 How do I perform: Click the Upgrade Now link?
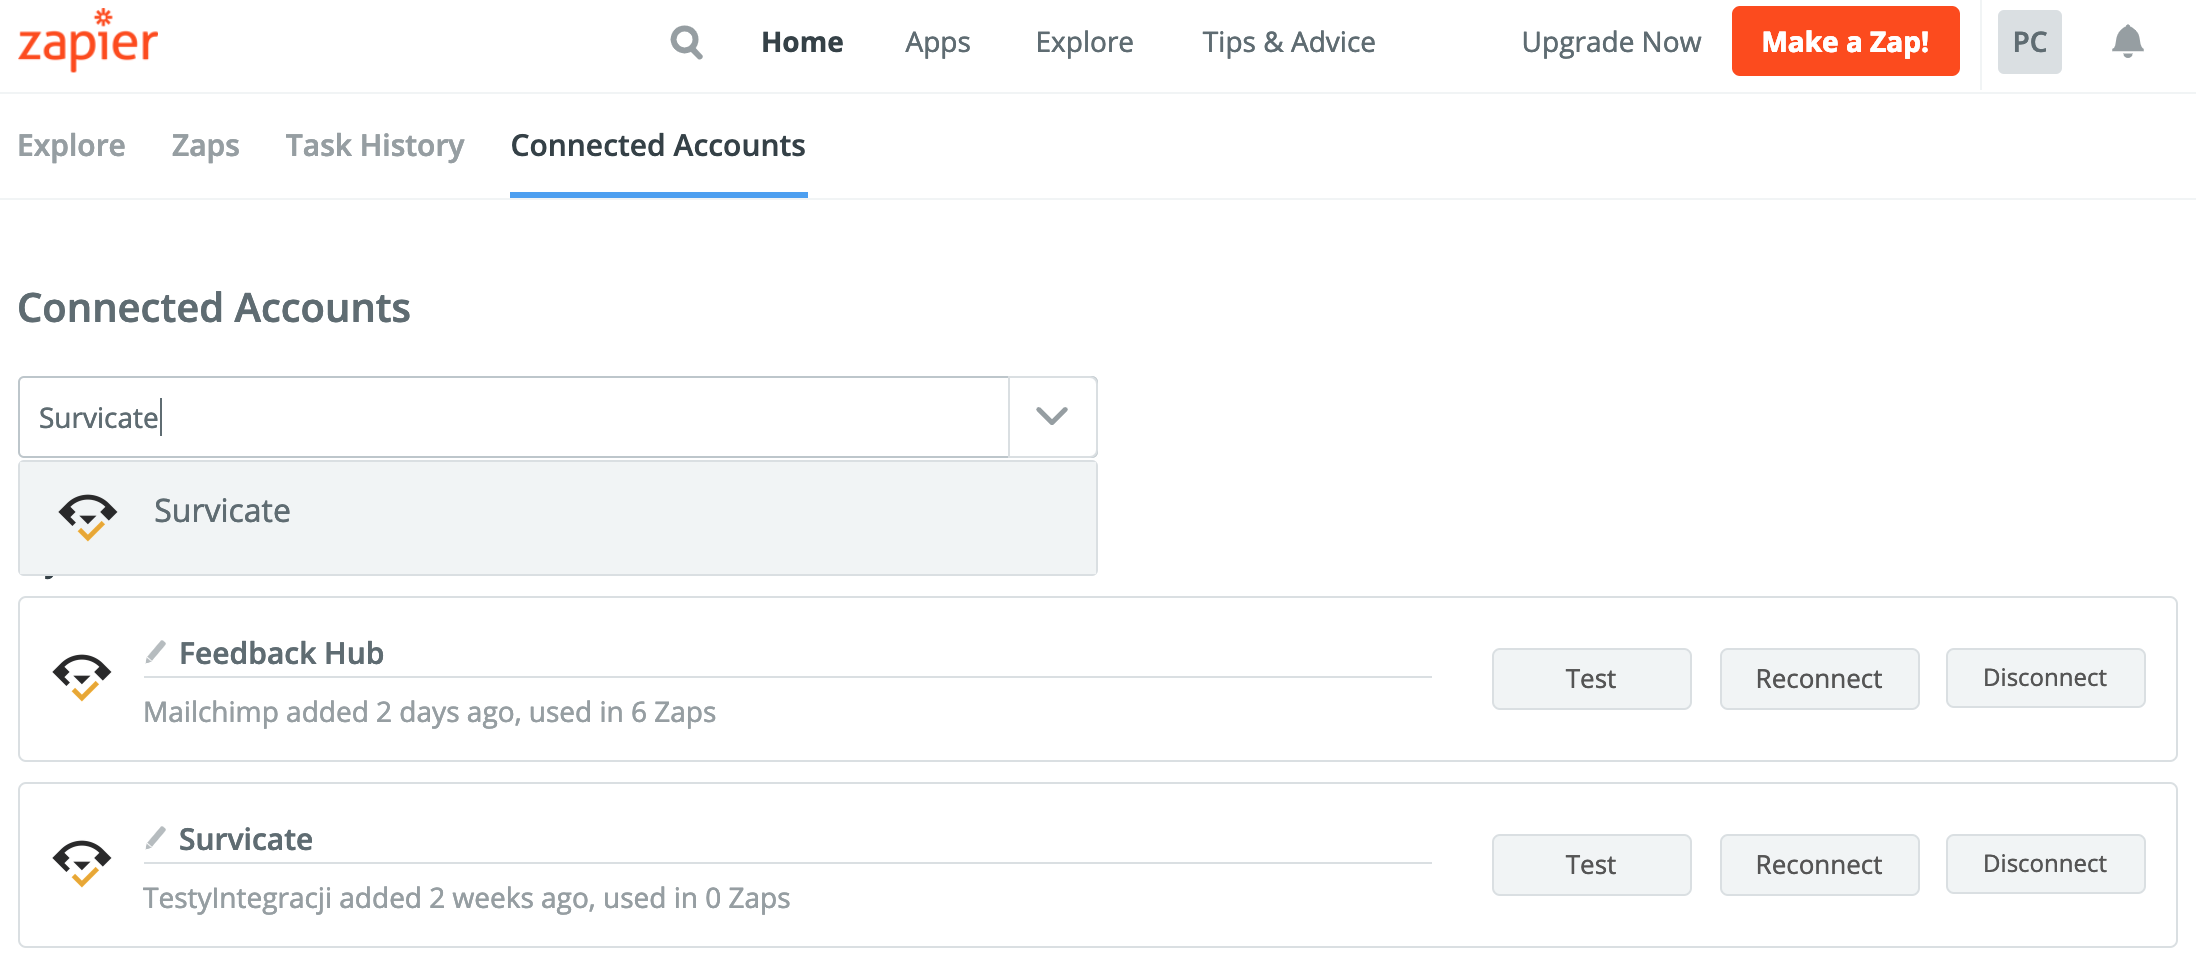[x=1611, y=42]
